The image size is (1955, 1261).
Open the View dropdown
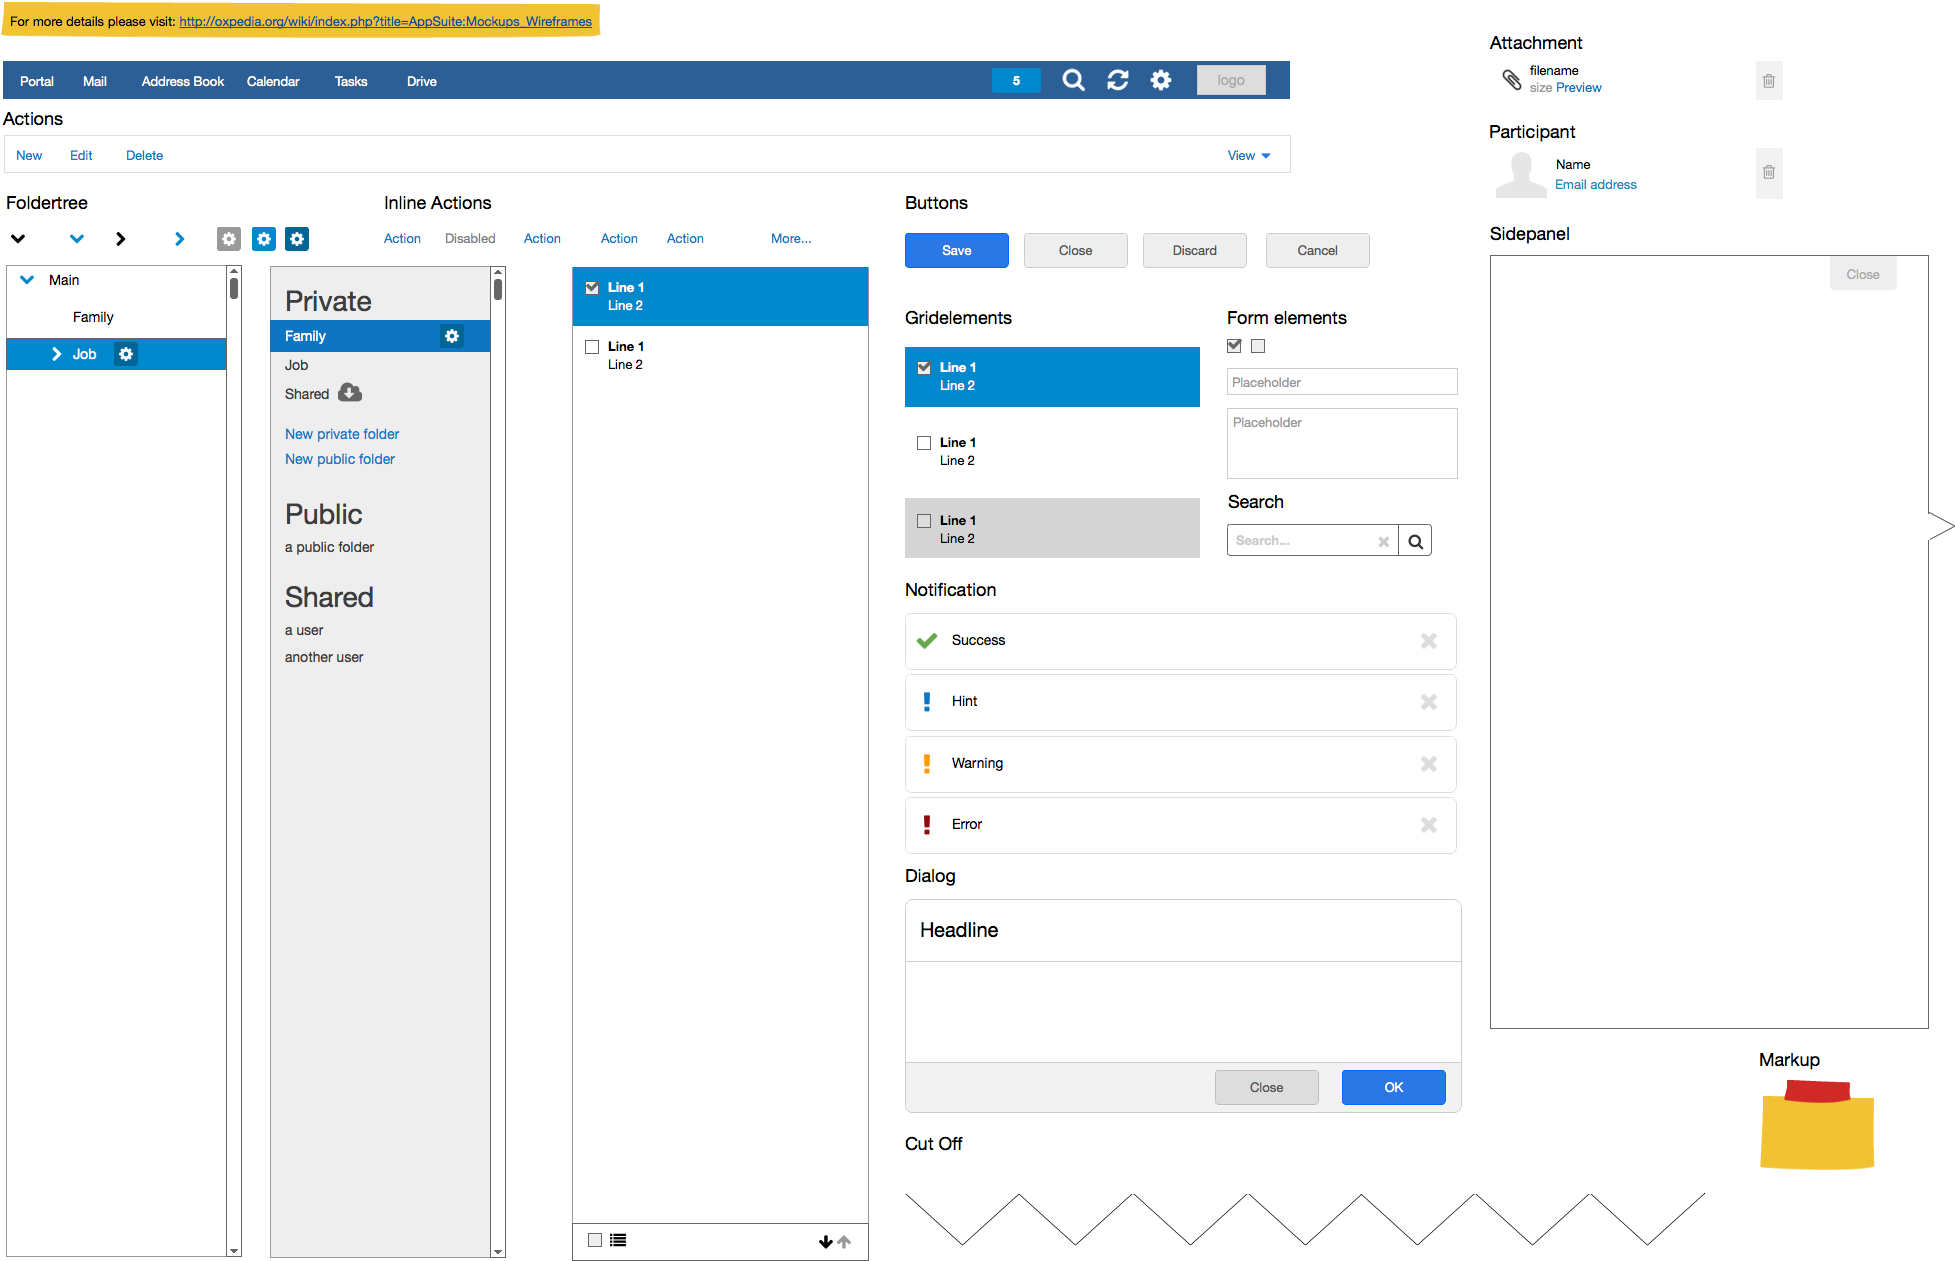click(x=1249, y=156)
